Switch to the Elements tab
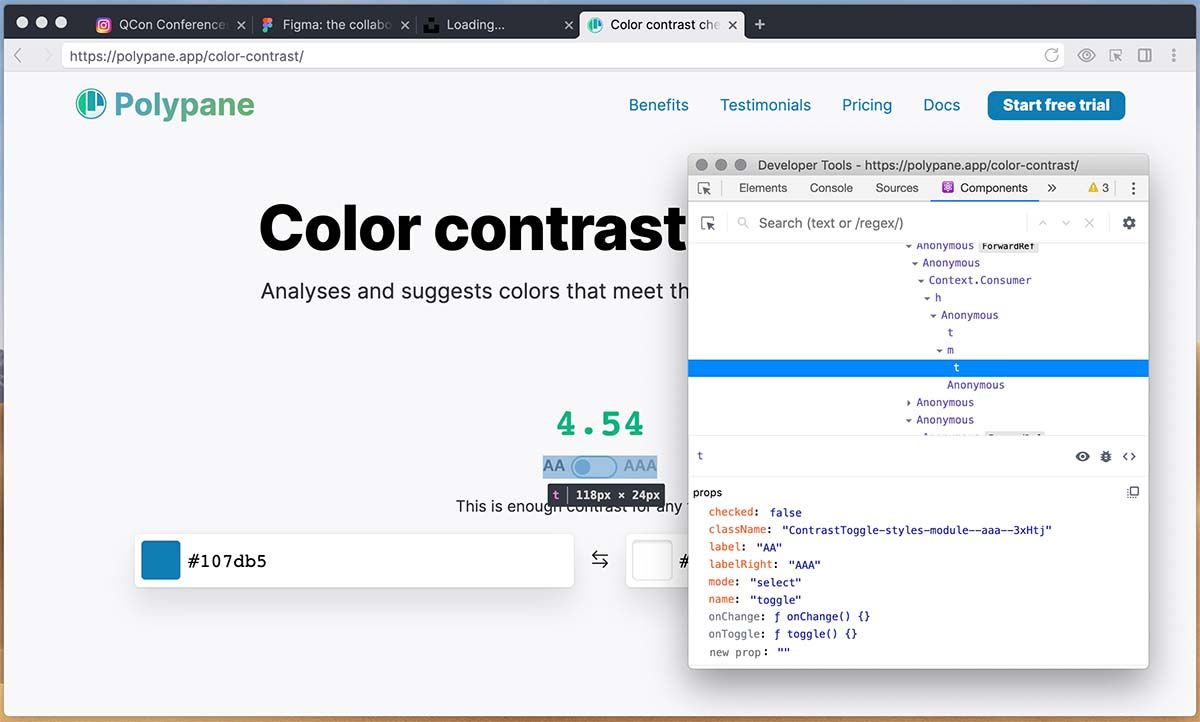This screenshot has width=1200, height=722. pyautogui.click(x=763, y=188)
